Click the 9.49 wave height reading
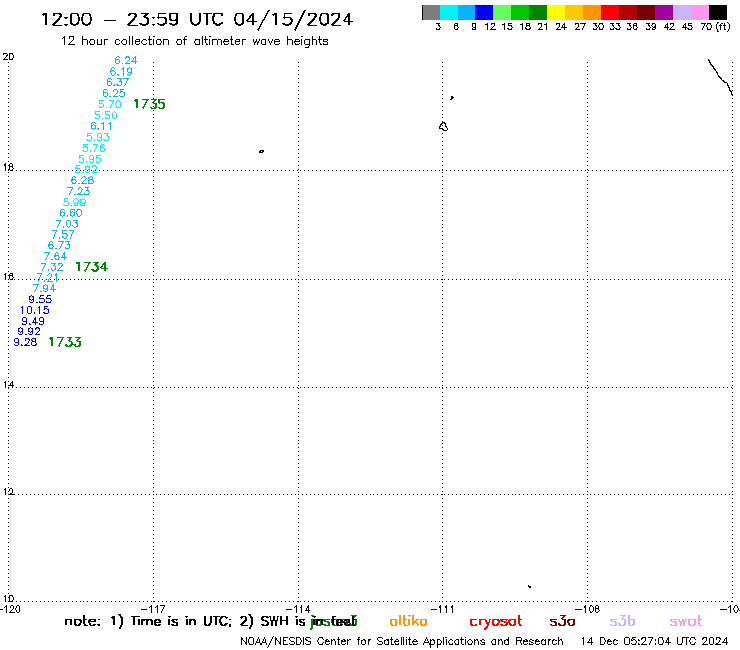 click(x=33, y=321)
